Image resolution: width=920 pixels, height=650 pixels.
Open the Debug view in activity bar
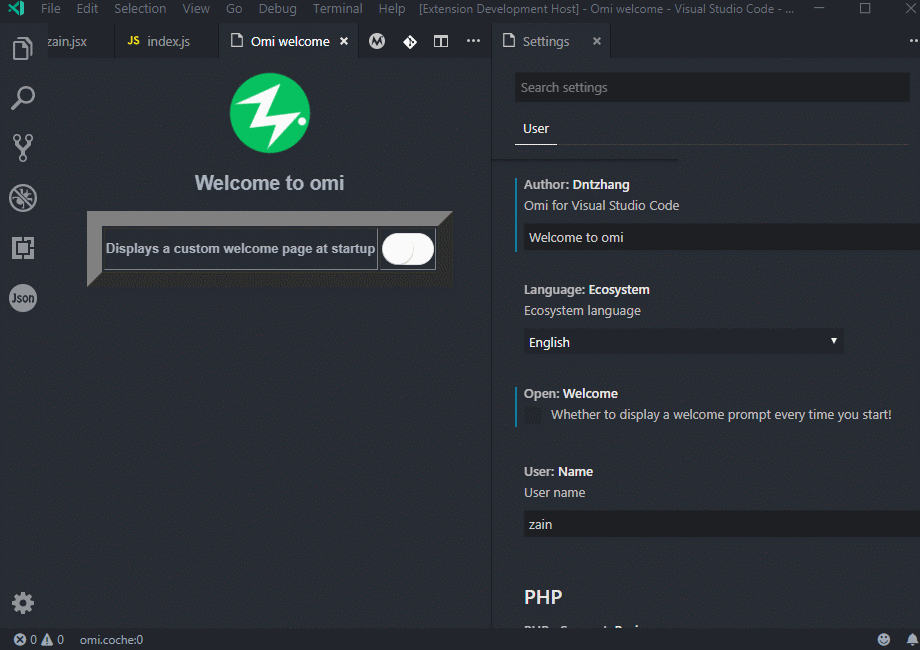pyautogui.click(x=23, y=198)
